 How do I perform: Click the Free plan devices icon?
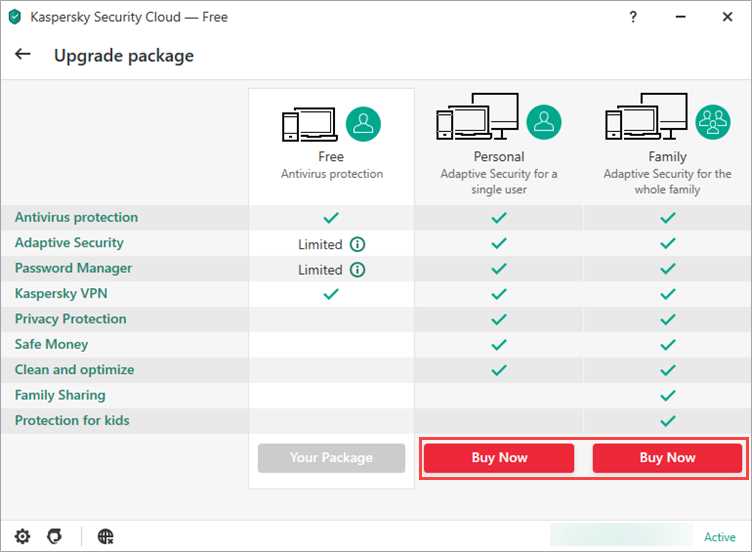point(309,124)
